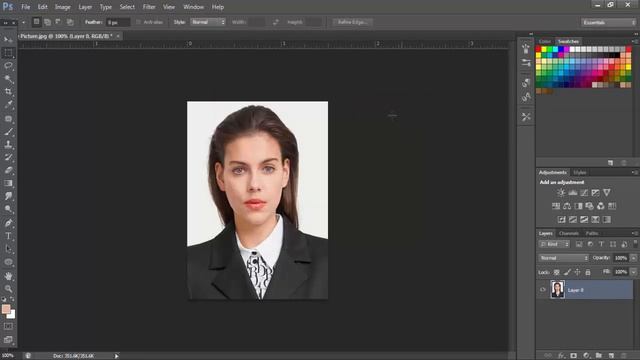Screen dimensions: 640x360
Task: Select the Hand tool
Action: click(8, 276)
